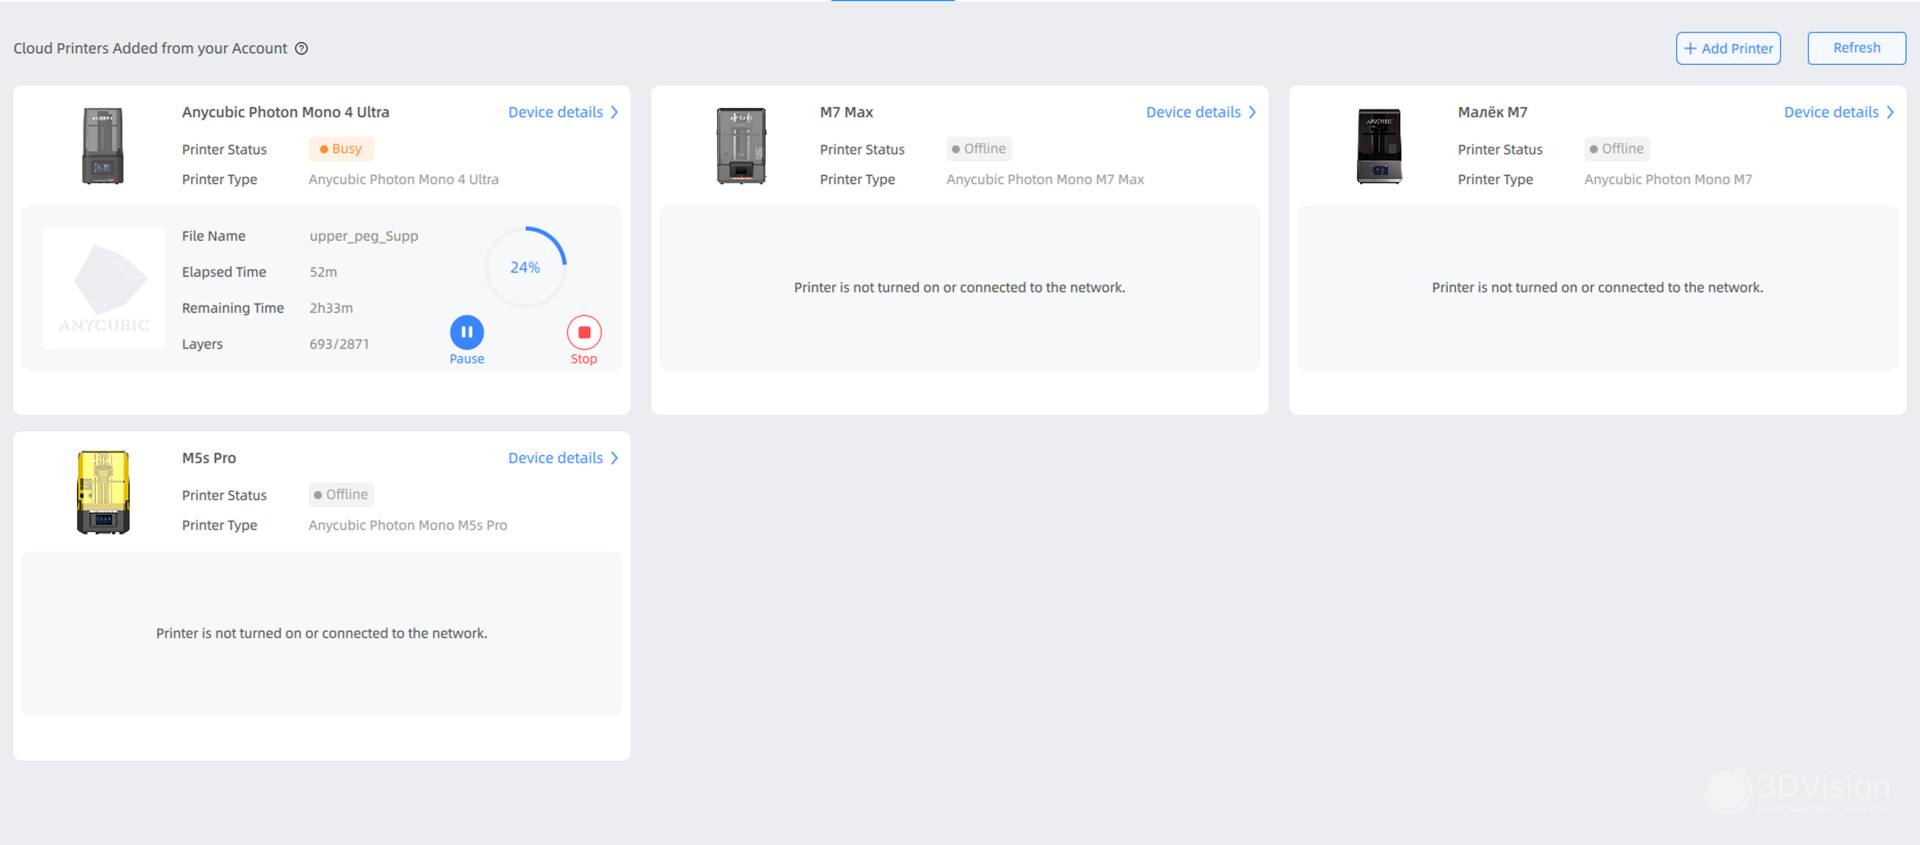
Task: Stop the current print job
Action: tap(584, 333)
